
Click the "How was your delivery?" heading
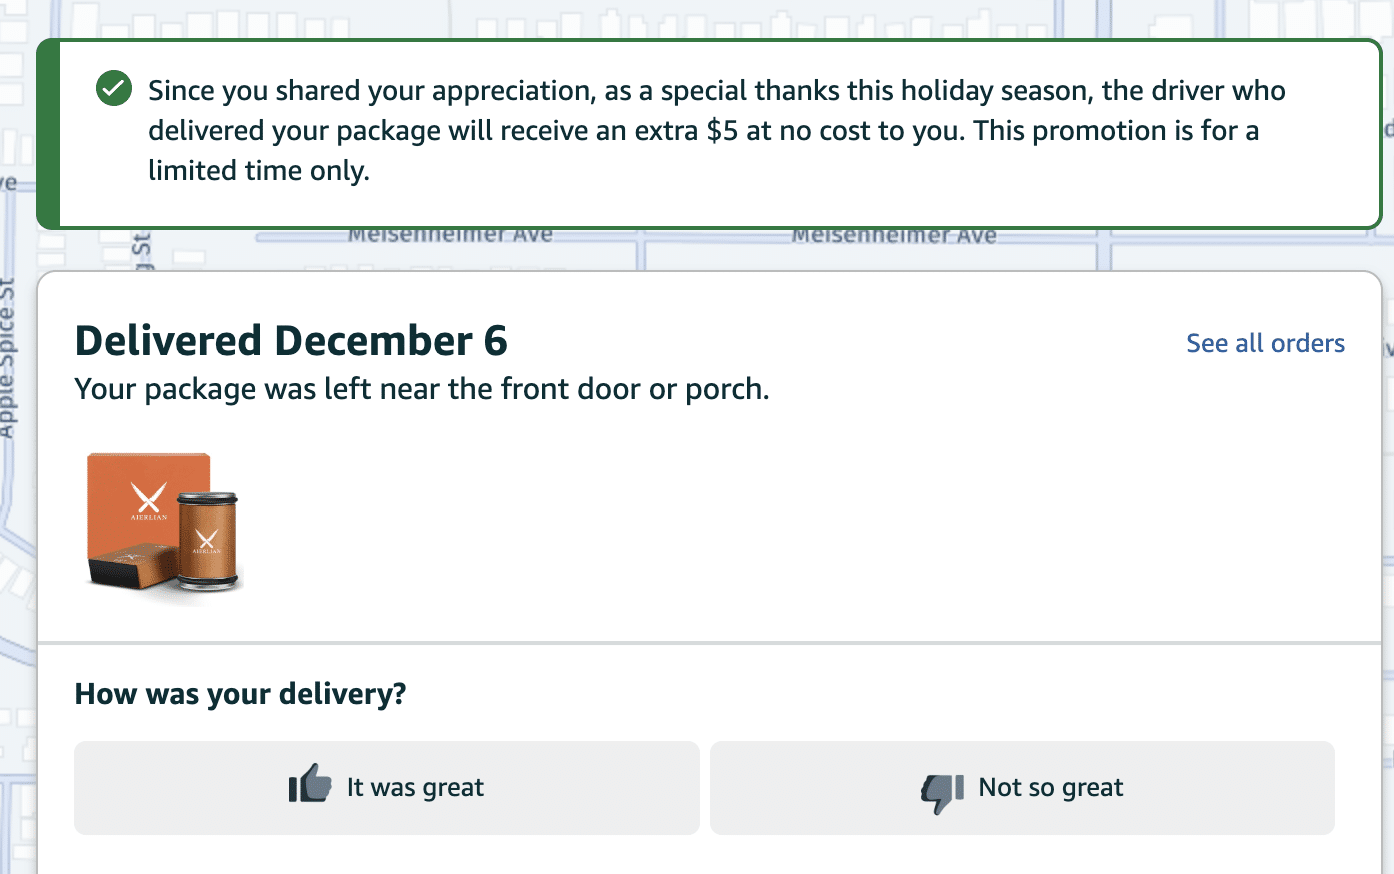[x=240, y=694]
